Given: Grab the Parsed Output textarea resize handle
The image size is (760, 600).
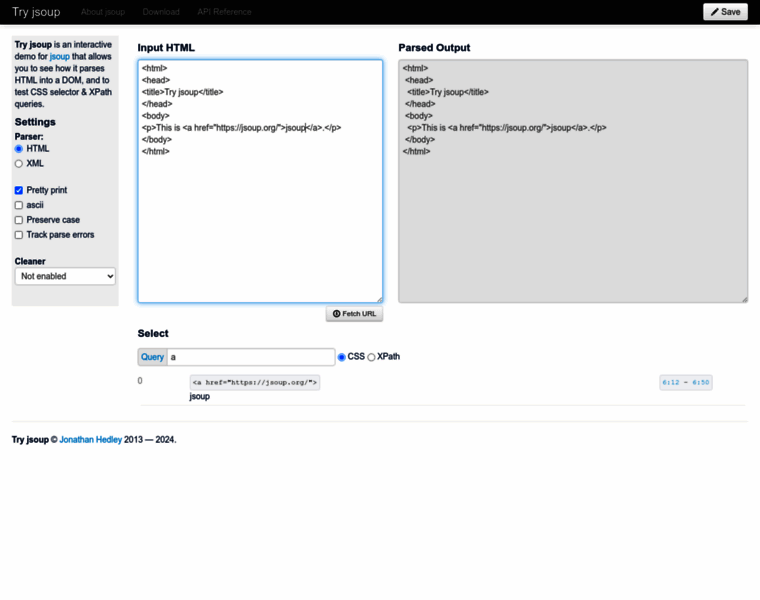Looking at the screenshot, I should 744,300.
